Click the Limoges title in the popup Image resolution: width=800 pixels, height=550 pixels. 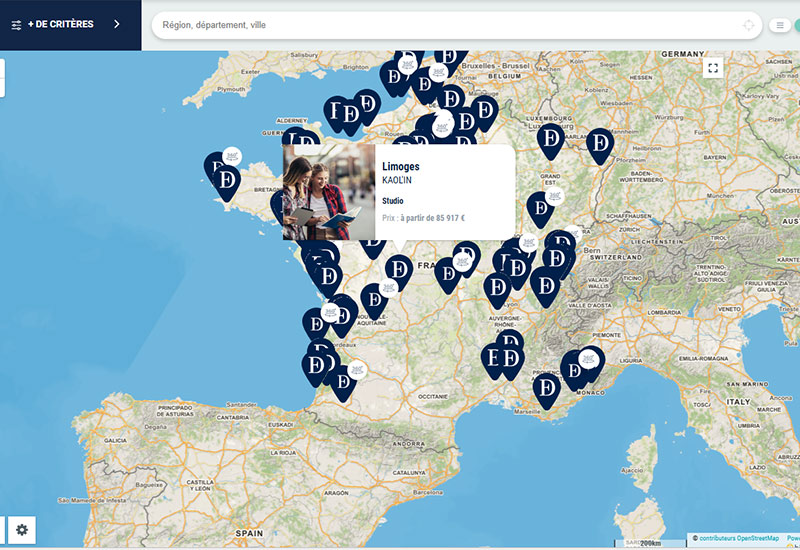coord(401,166)
